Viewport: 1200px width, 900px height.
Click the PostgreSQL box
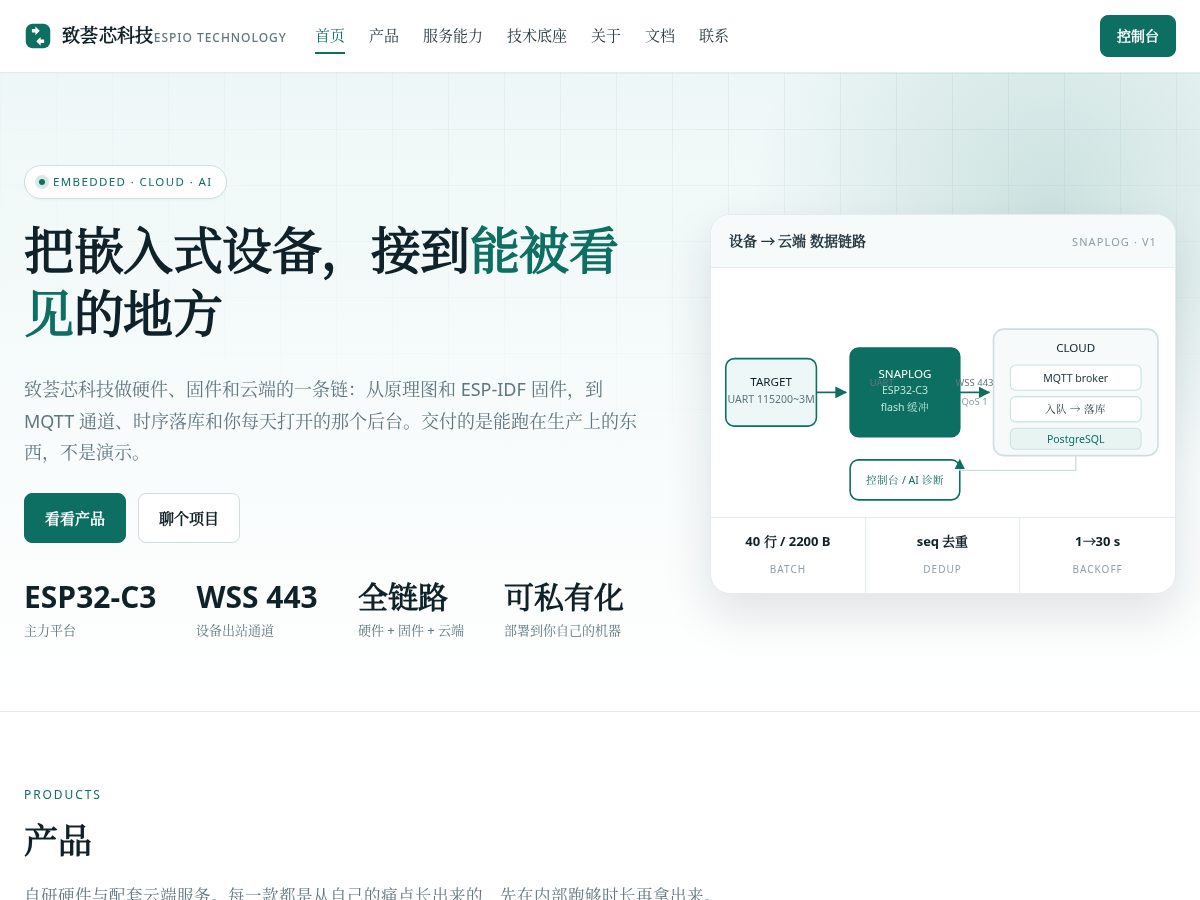point(1076,439)
